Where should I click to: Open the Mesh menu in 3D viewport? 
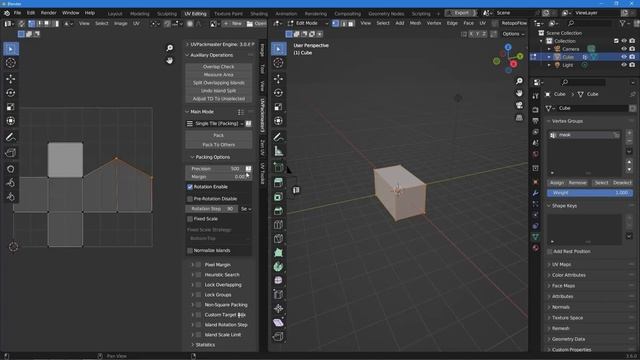(x=415, y=23)
